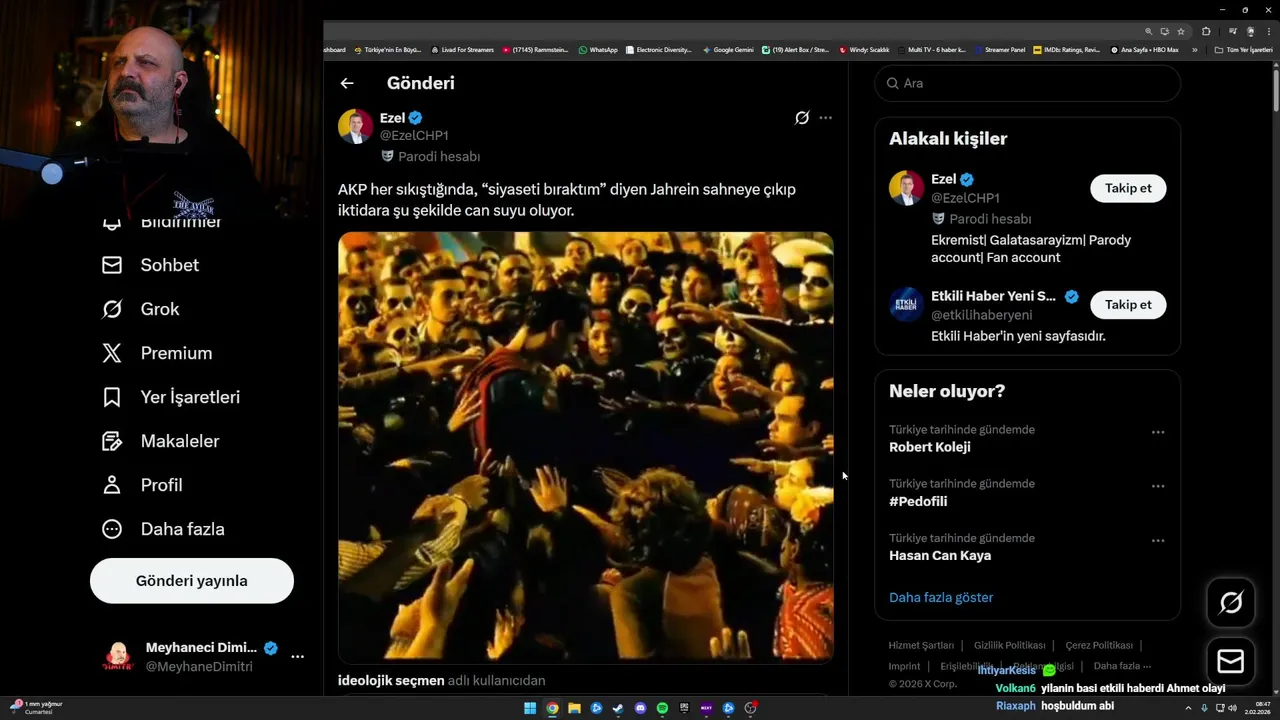
Task: Open Premium in the sidebar
Action: pyautogui.click(x=157, y=353)
